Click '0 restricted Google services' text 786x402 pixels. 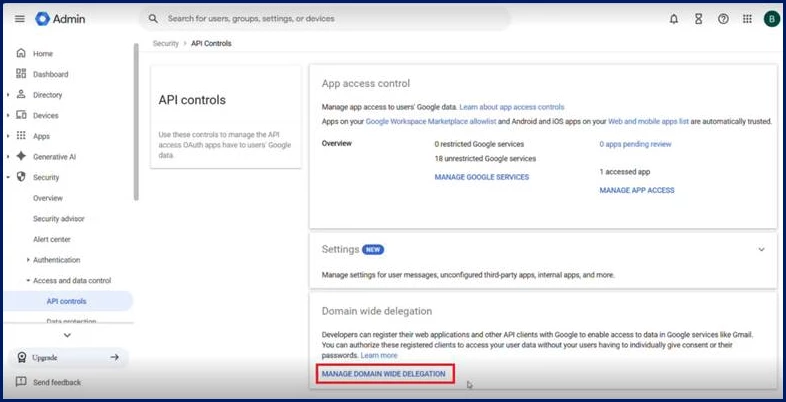[x=479, y=144]
